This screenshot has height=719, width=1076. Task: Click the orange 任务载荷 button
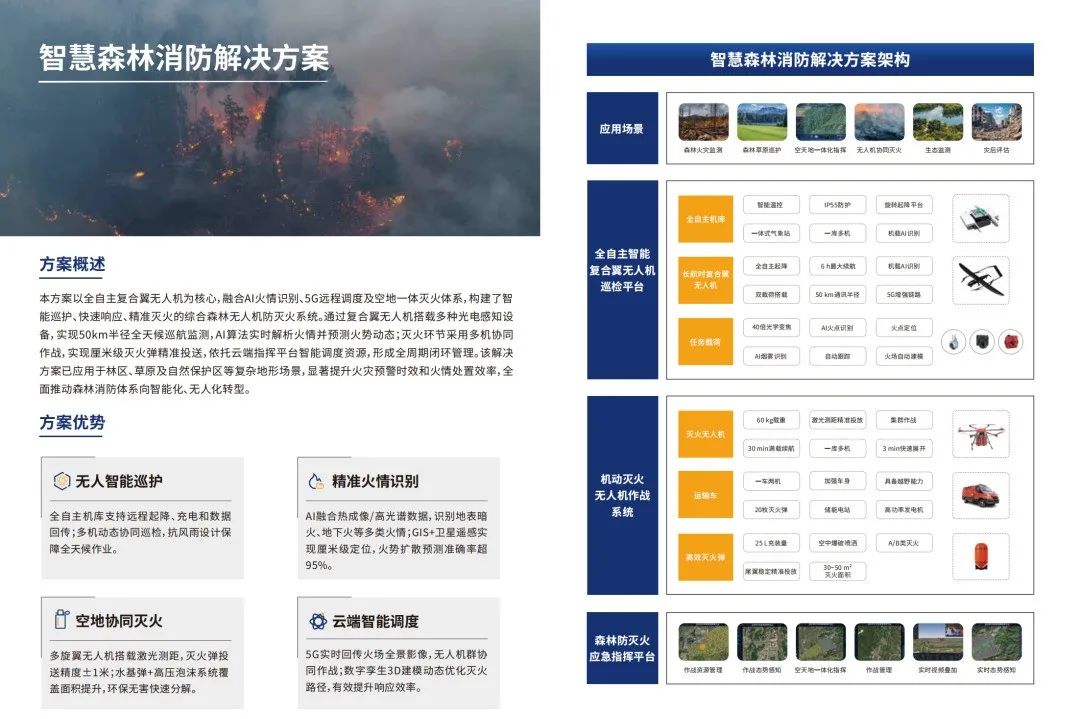click(x=706, y=341)
